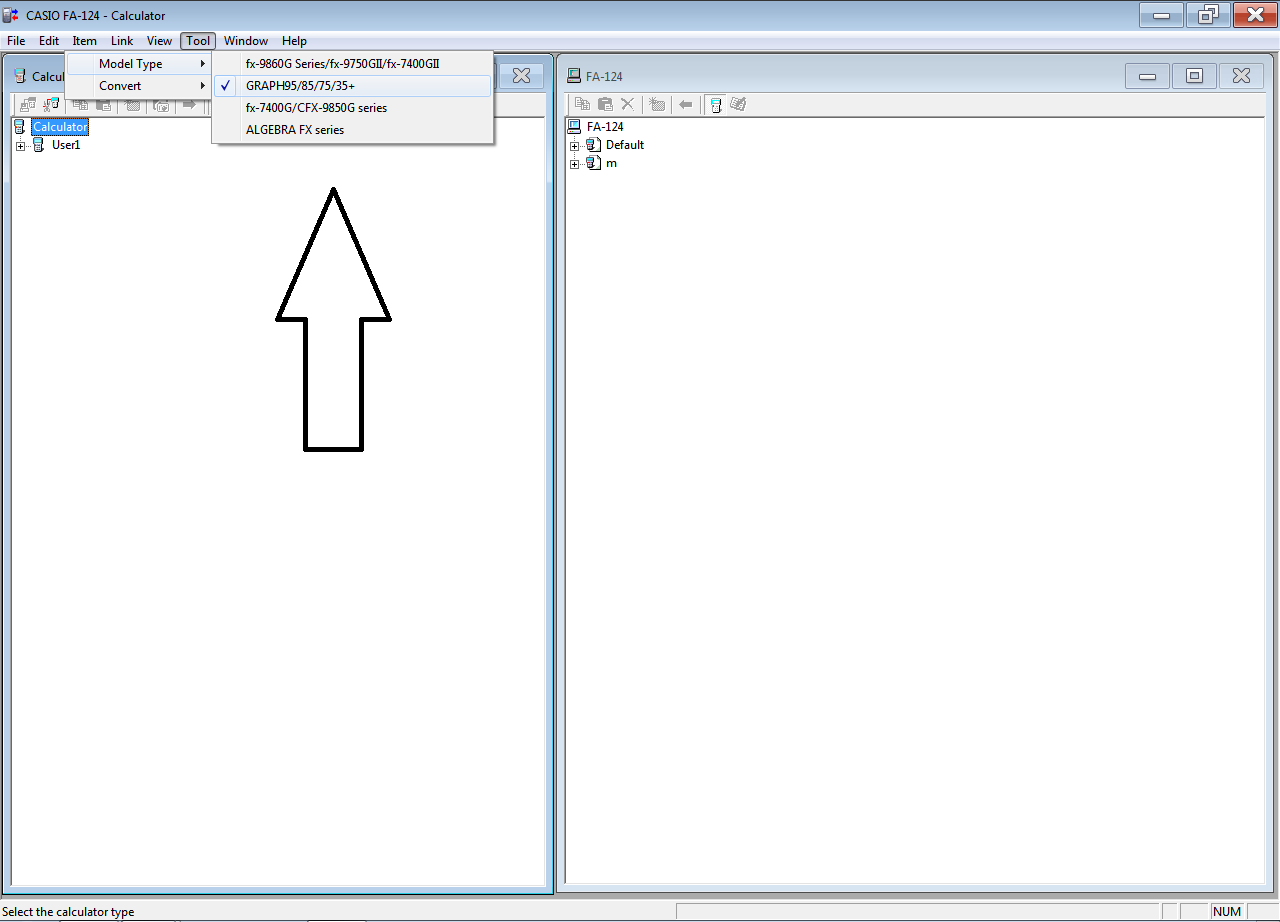
Task: Click the Copy icon in FA-124 pane toolbar
Action: click(x=582, y=104)
